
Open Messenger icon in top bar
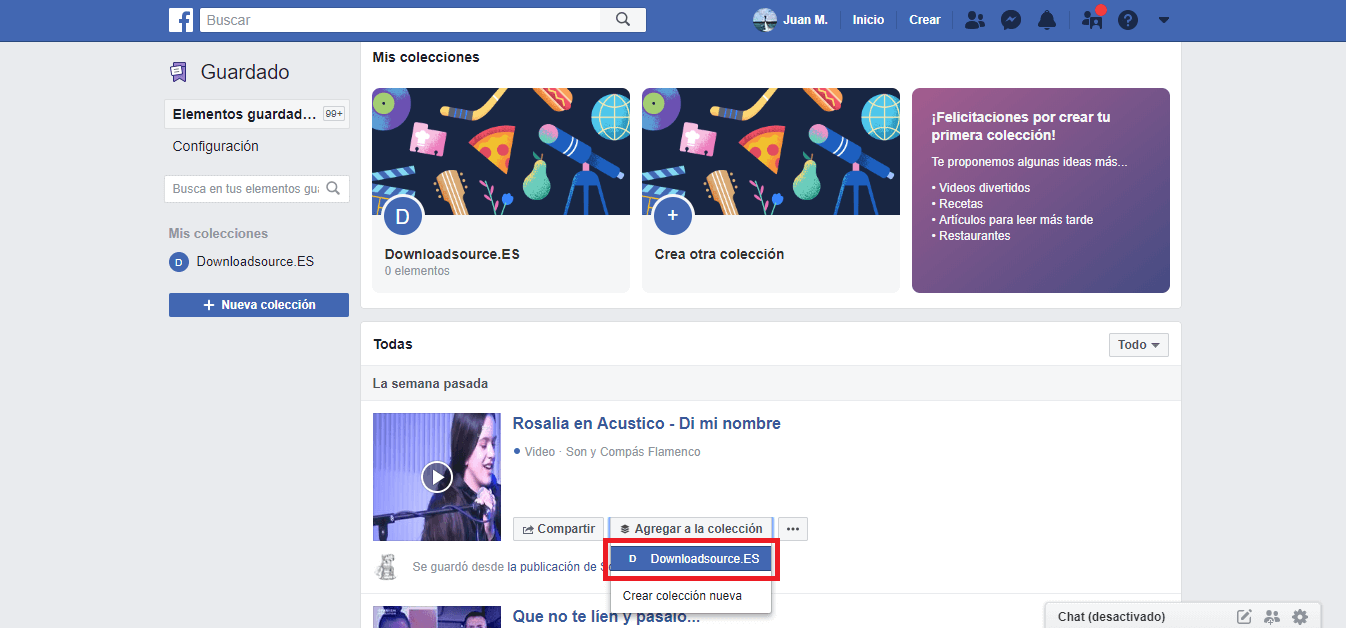click(1011, 20)
